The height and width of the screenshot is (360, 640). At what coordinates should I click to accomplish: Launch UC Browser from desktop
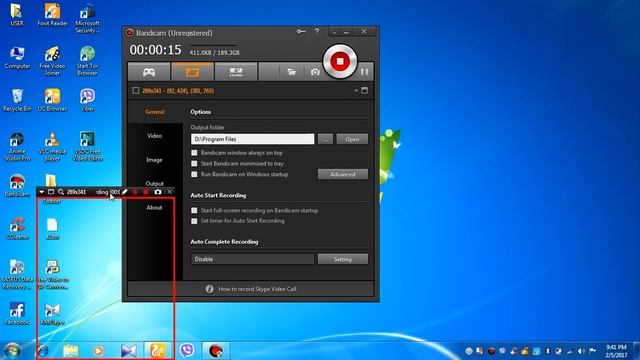pyautogui.click(x=52, y=100)
